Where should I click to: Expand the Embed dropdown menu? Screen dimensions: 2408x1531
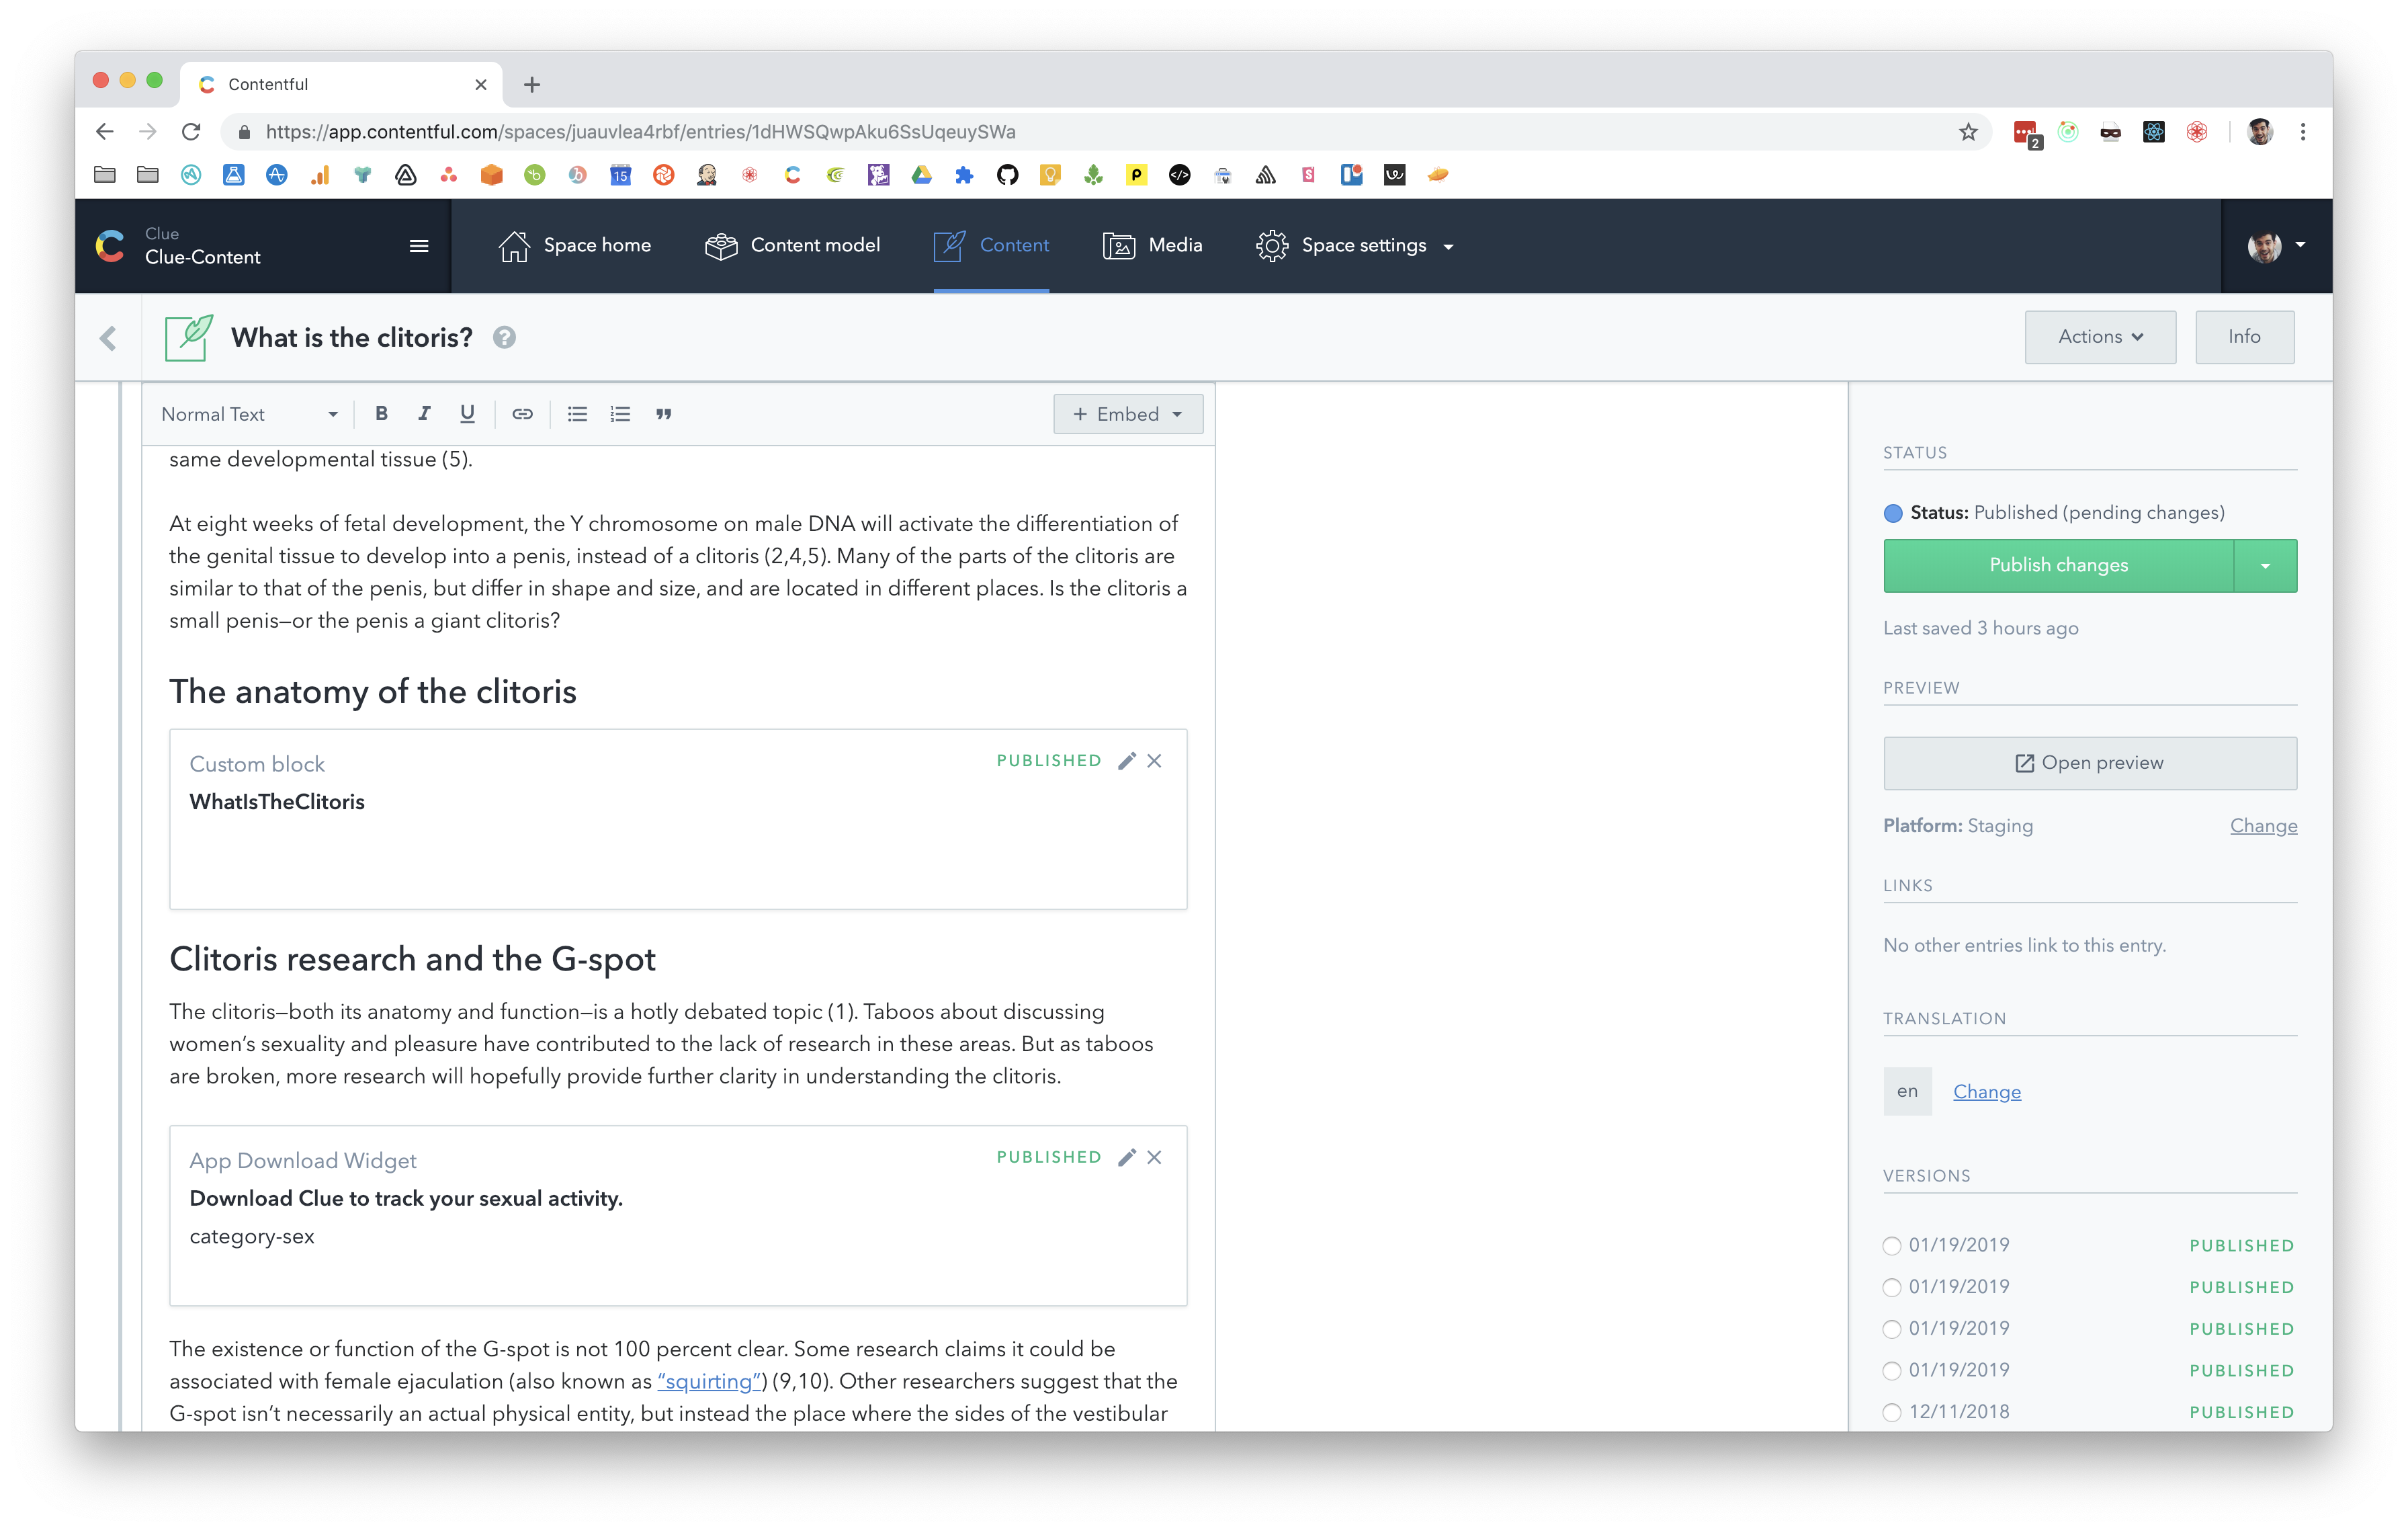click(x=1127, y=414)
